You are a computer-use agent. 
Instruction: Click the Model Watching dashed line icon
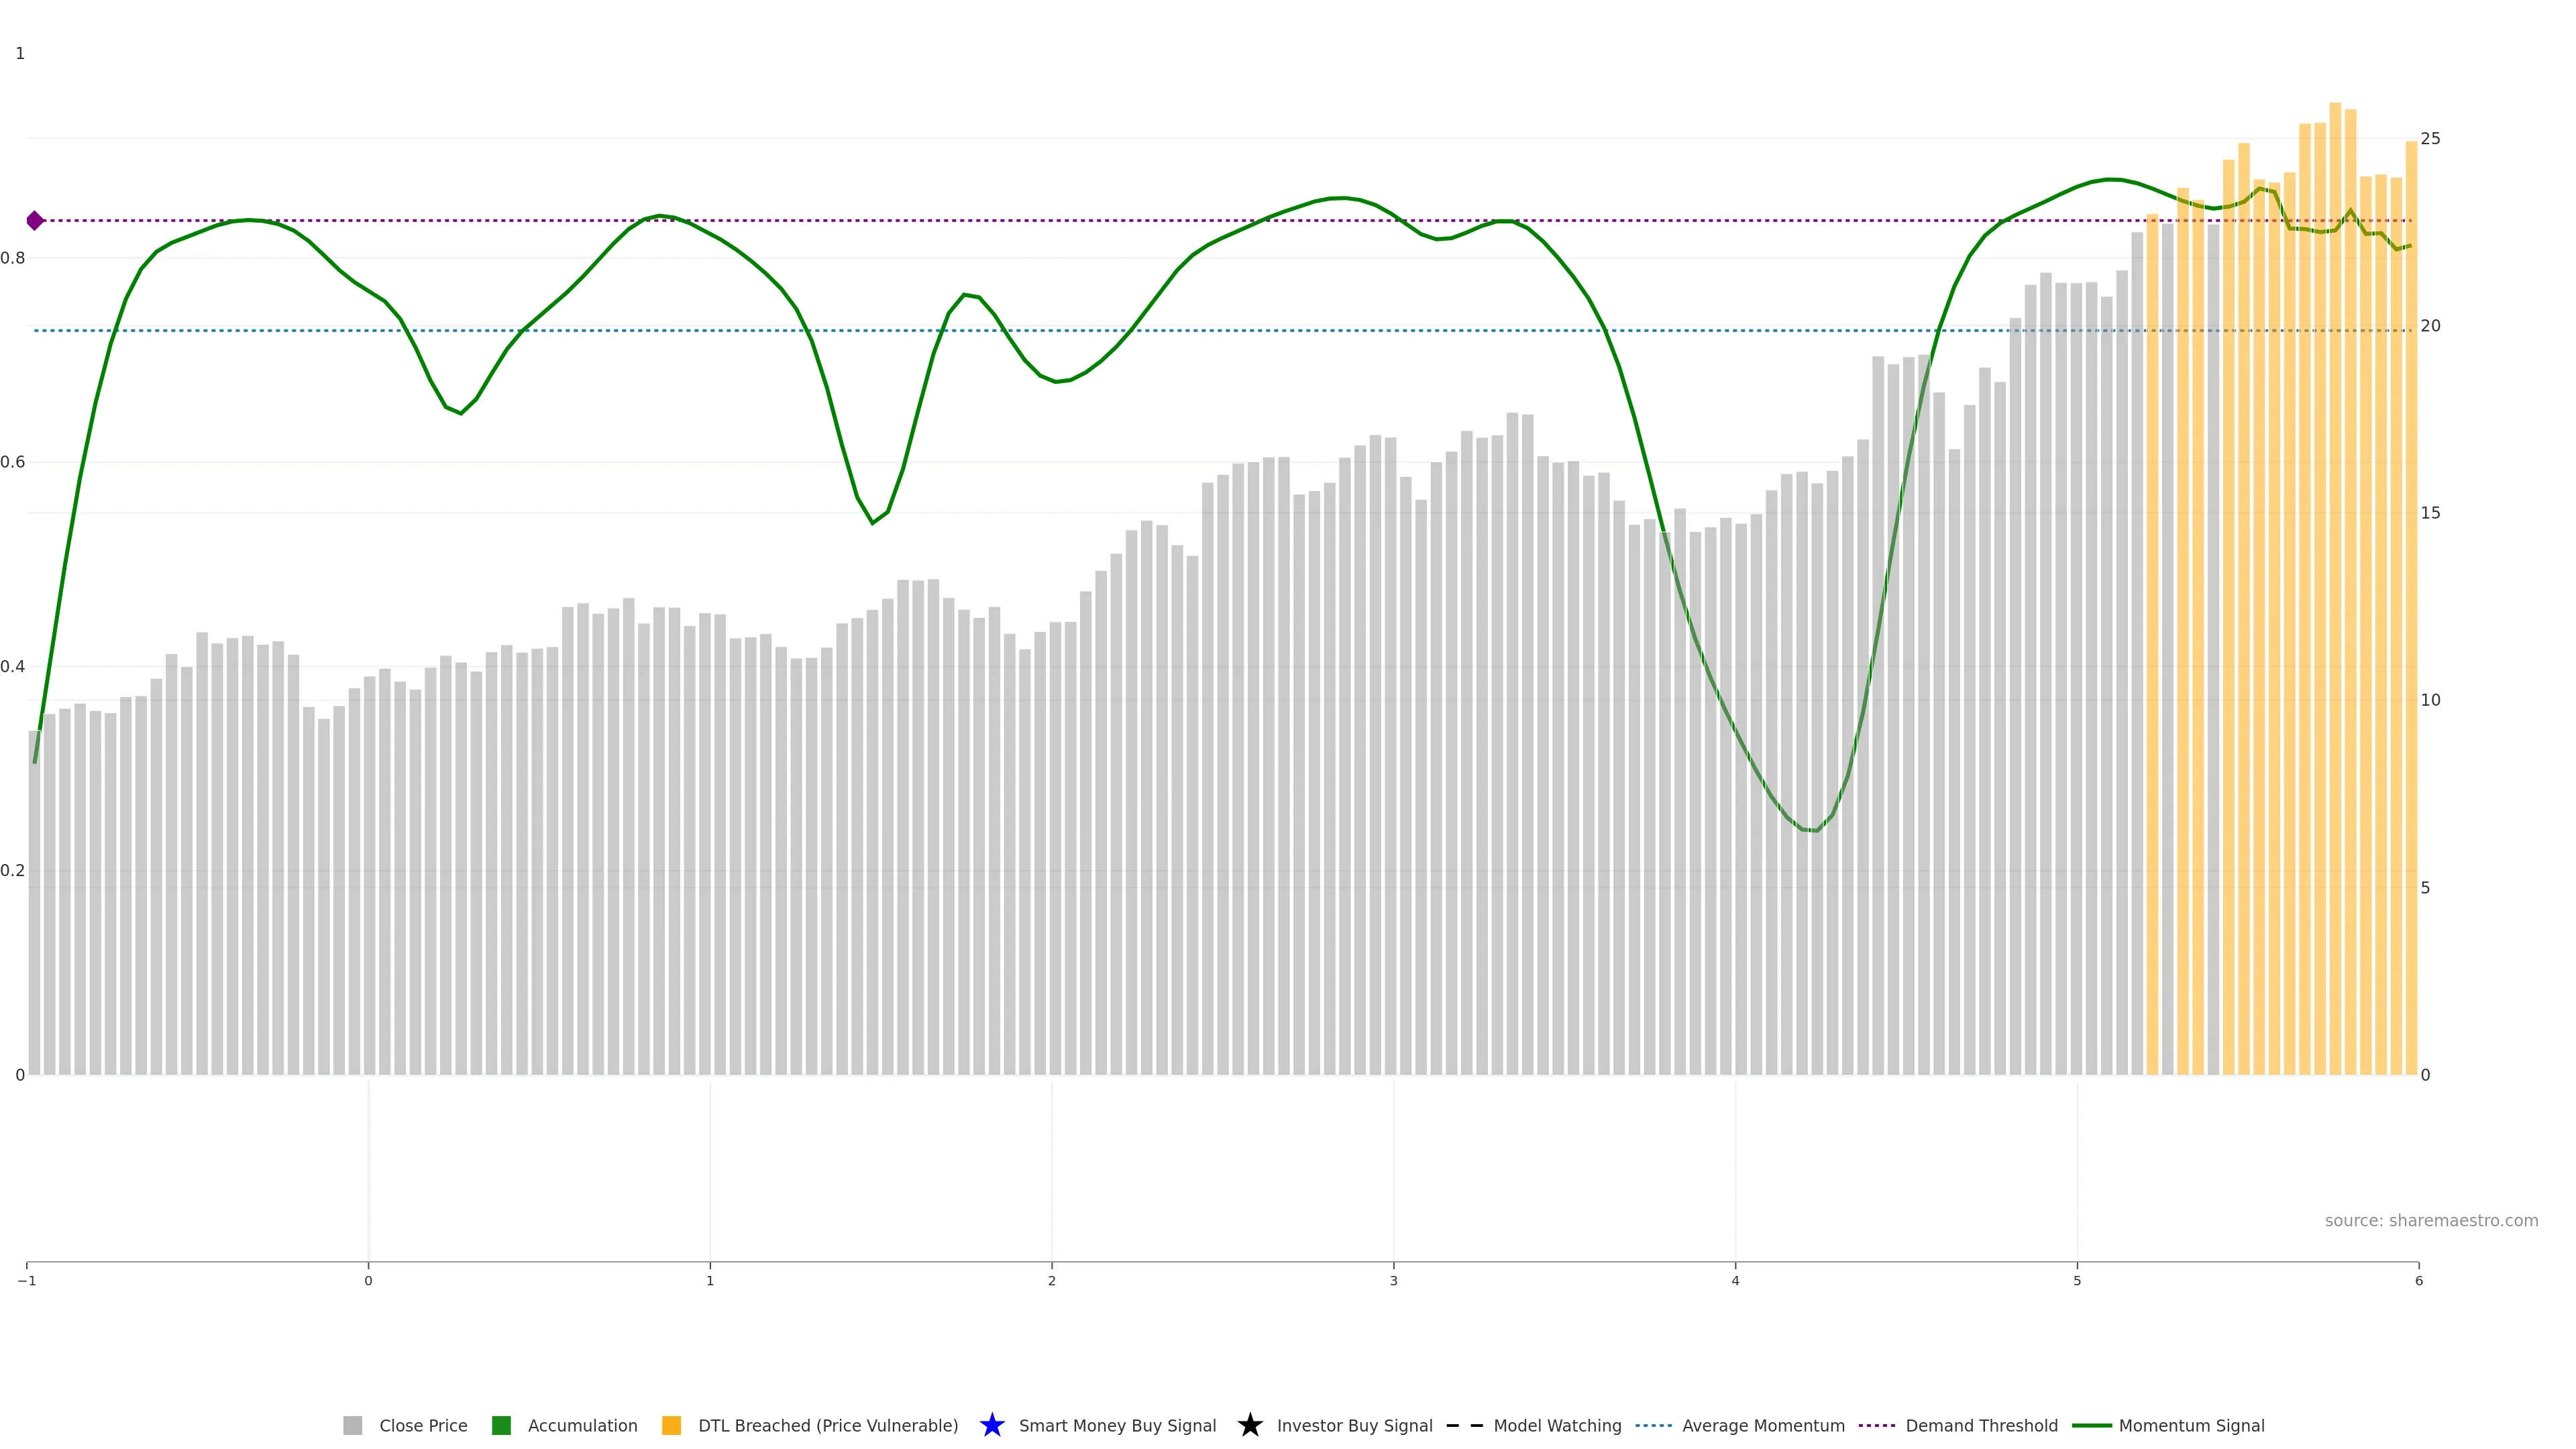(x=1464, y=1425)
